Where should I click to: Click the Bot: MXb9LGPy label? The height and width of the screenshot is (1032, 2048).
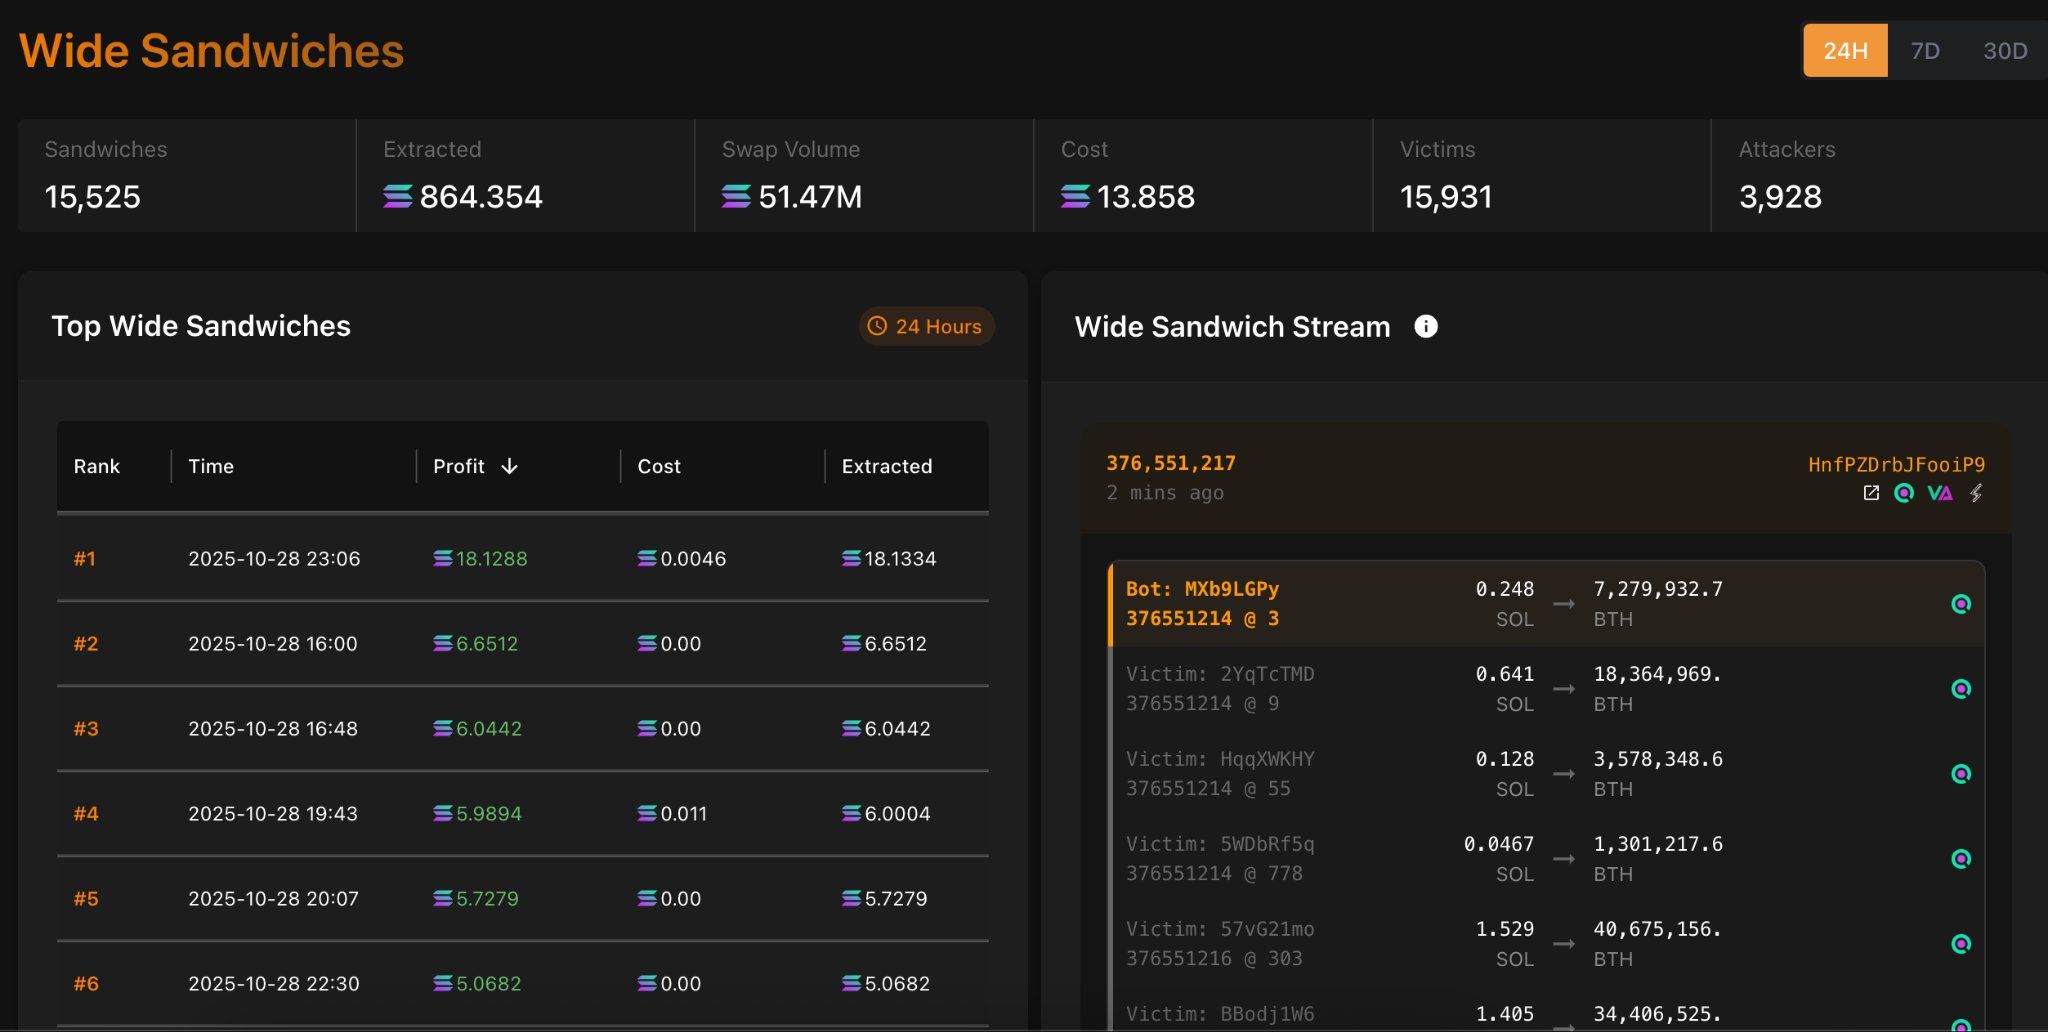click(1202, 589)
